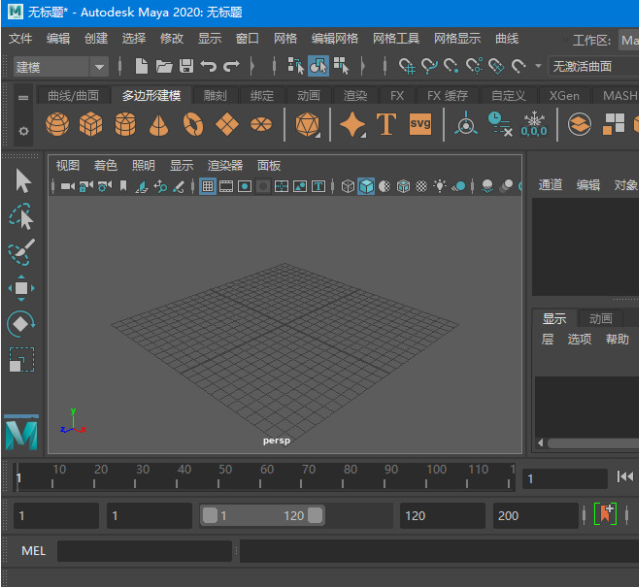
Task: Redo the last action arrow
Action: point(231,66)
